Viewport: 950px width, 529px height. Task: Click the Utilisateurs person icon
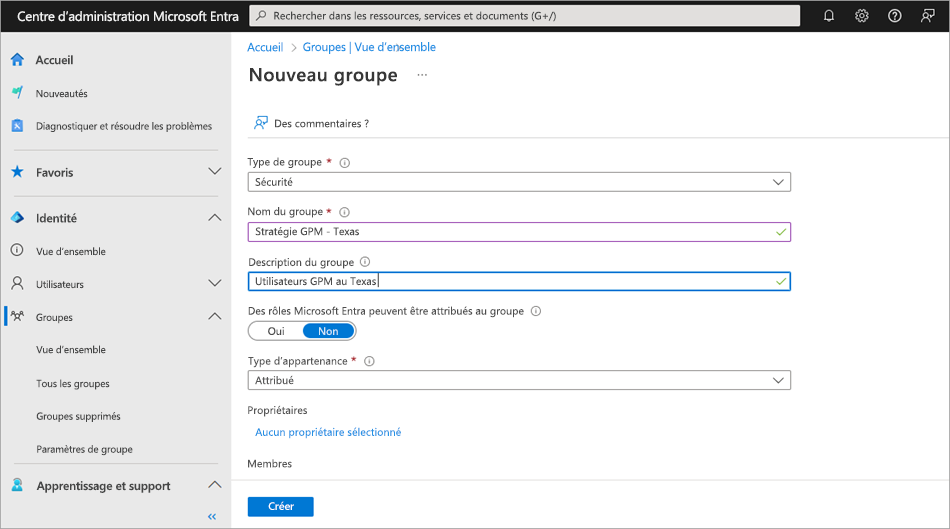18,283
